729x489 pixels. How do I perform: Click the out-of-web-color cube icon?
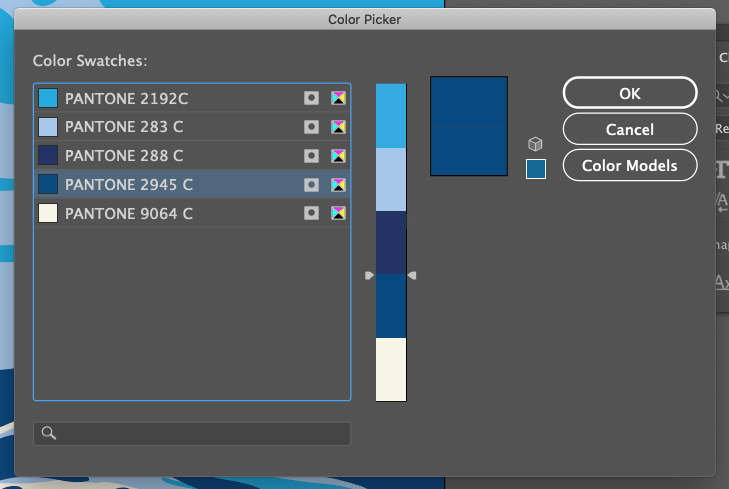pyautogui.click(x=535, y=145)
